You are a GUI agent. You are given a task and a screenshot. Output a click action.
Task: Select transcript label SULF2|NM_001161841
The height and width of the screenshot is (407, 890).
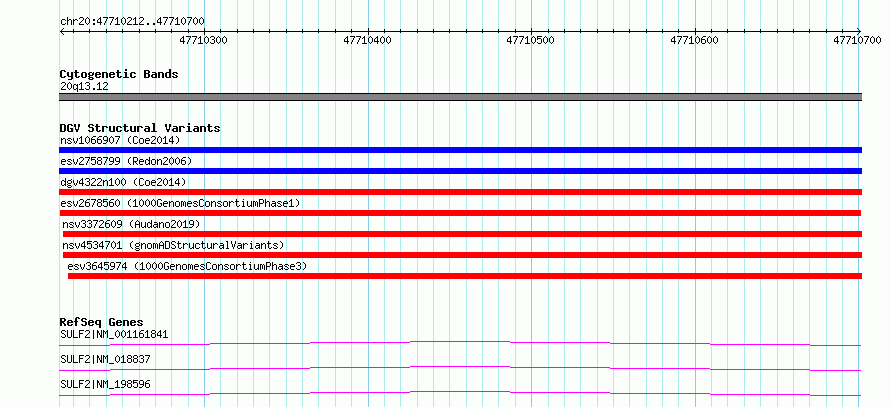click(x=114, y=334)
